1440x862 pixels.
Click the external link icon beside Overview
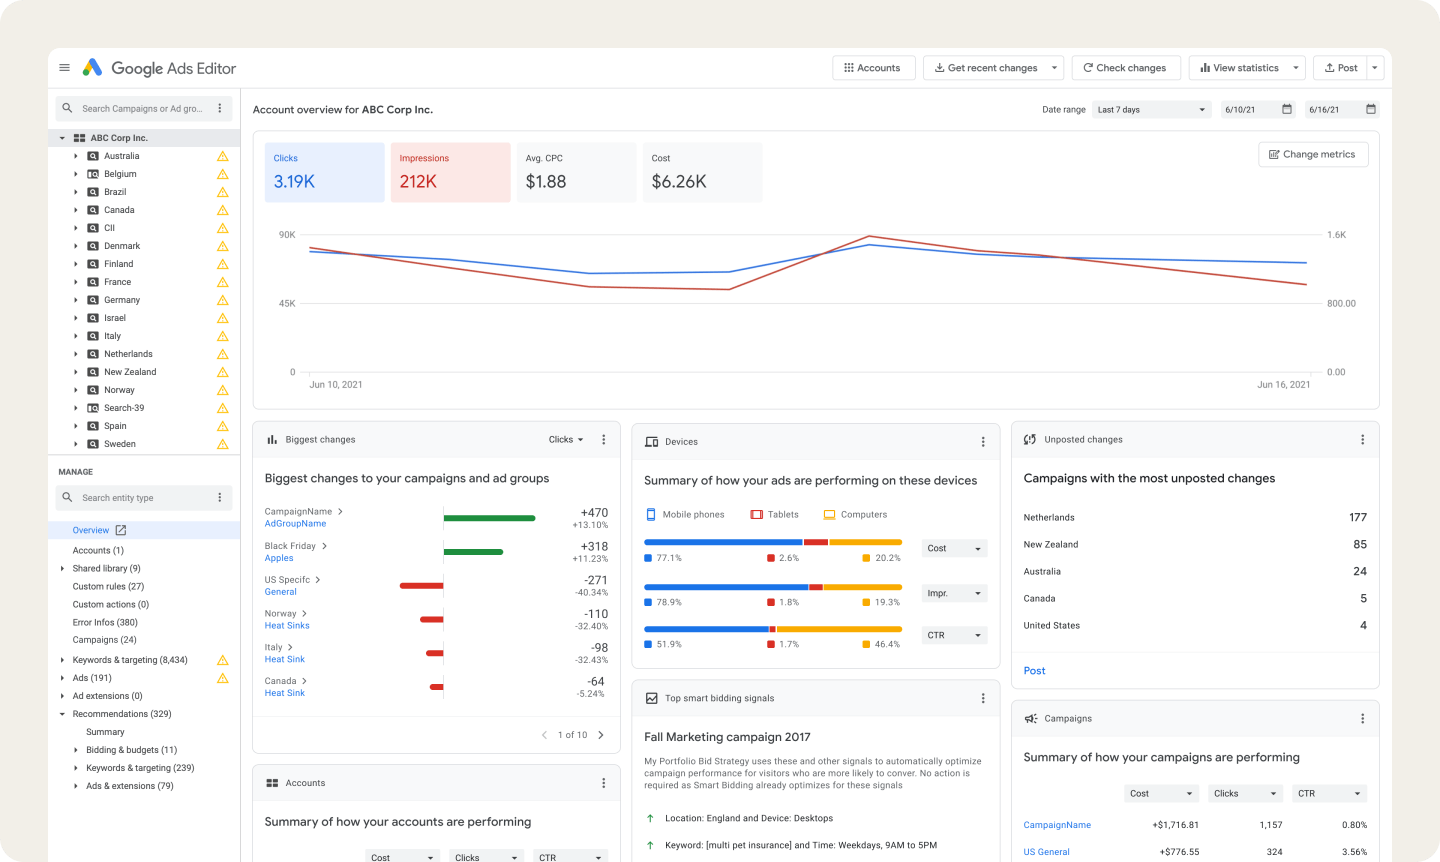pyautogui.click(x=121, y=531)
